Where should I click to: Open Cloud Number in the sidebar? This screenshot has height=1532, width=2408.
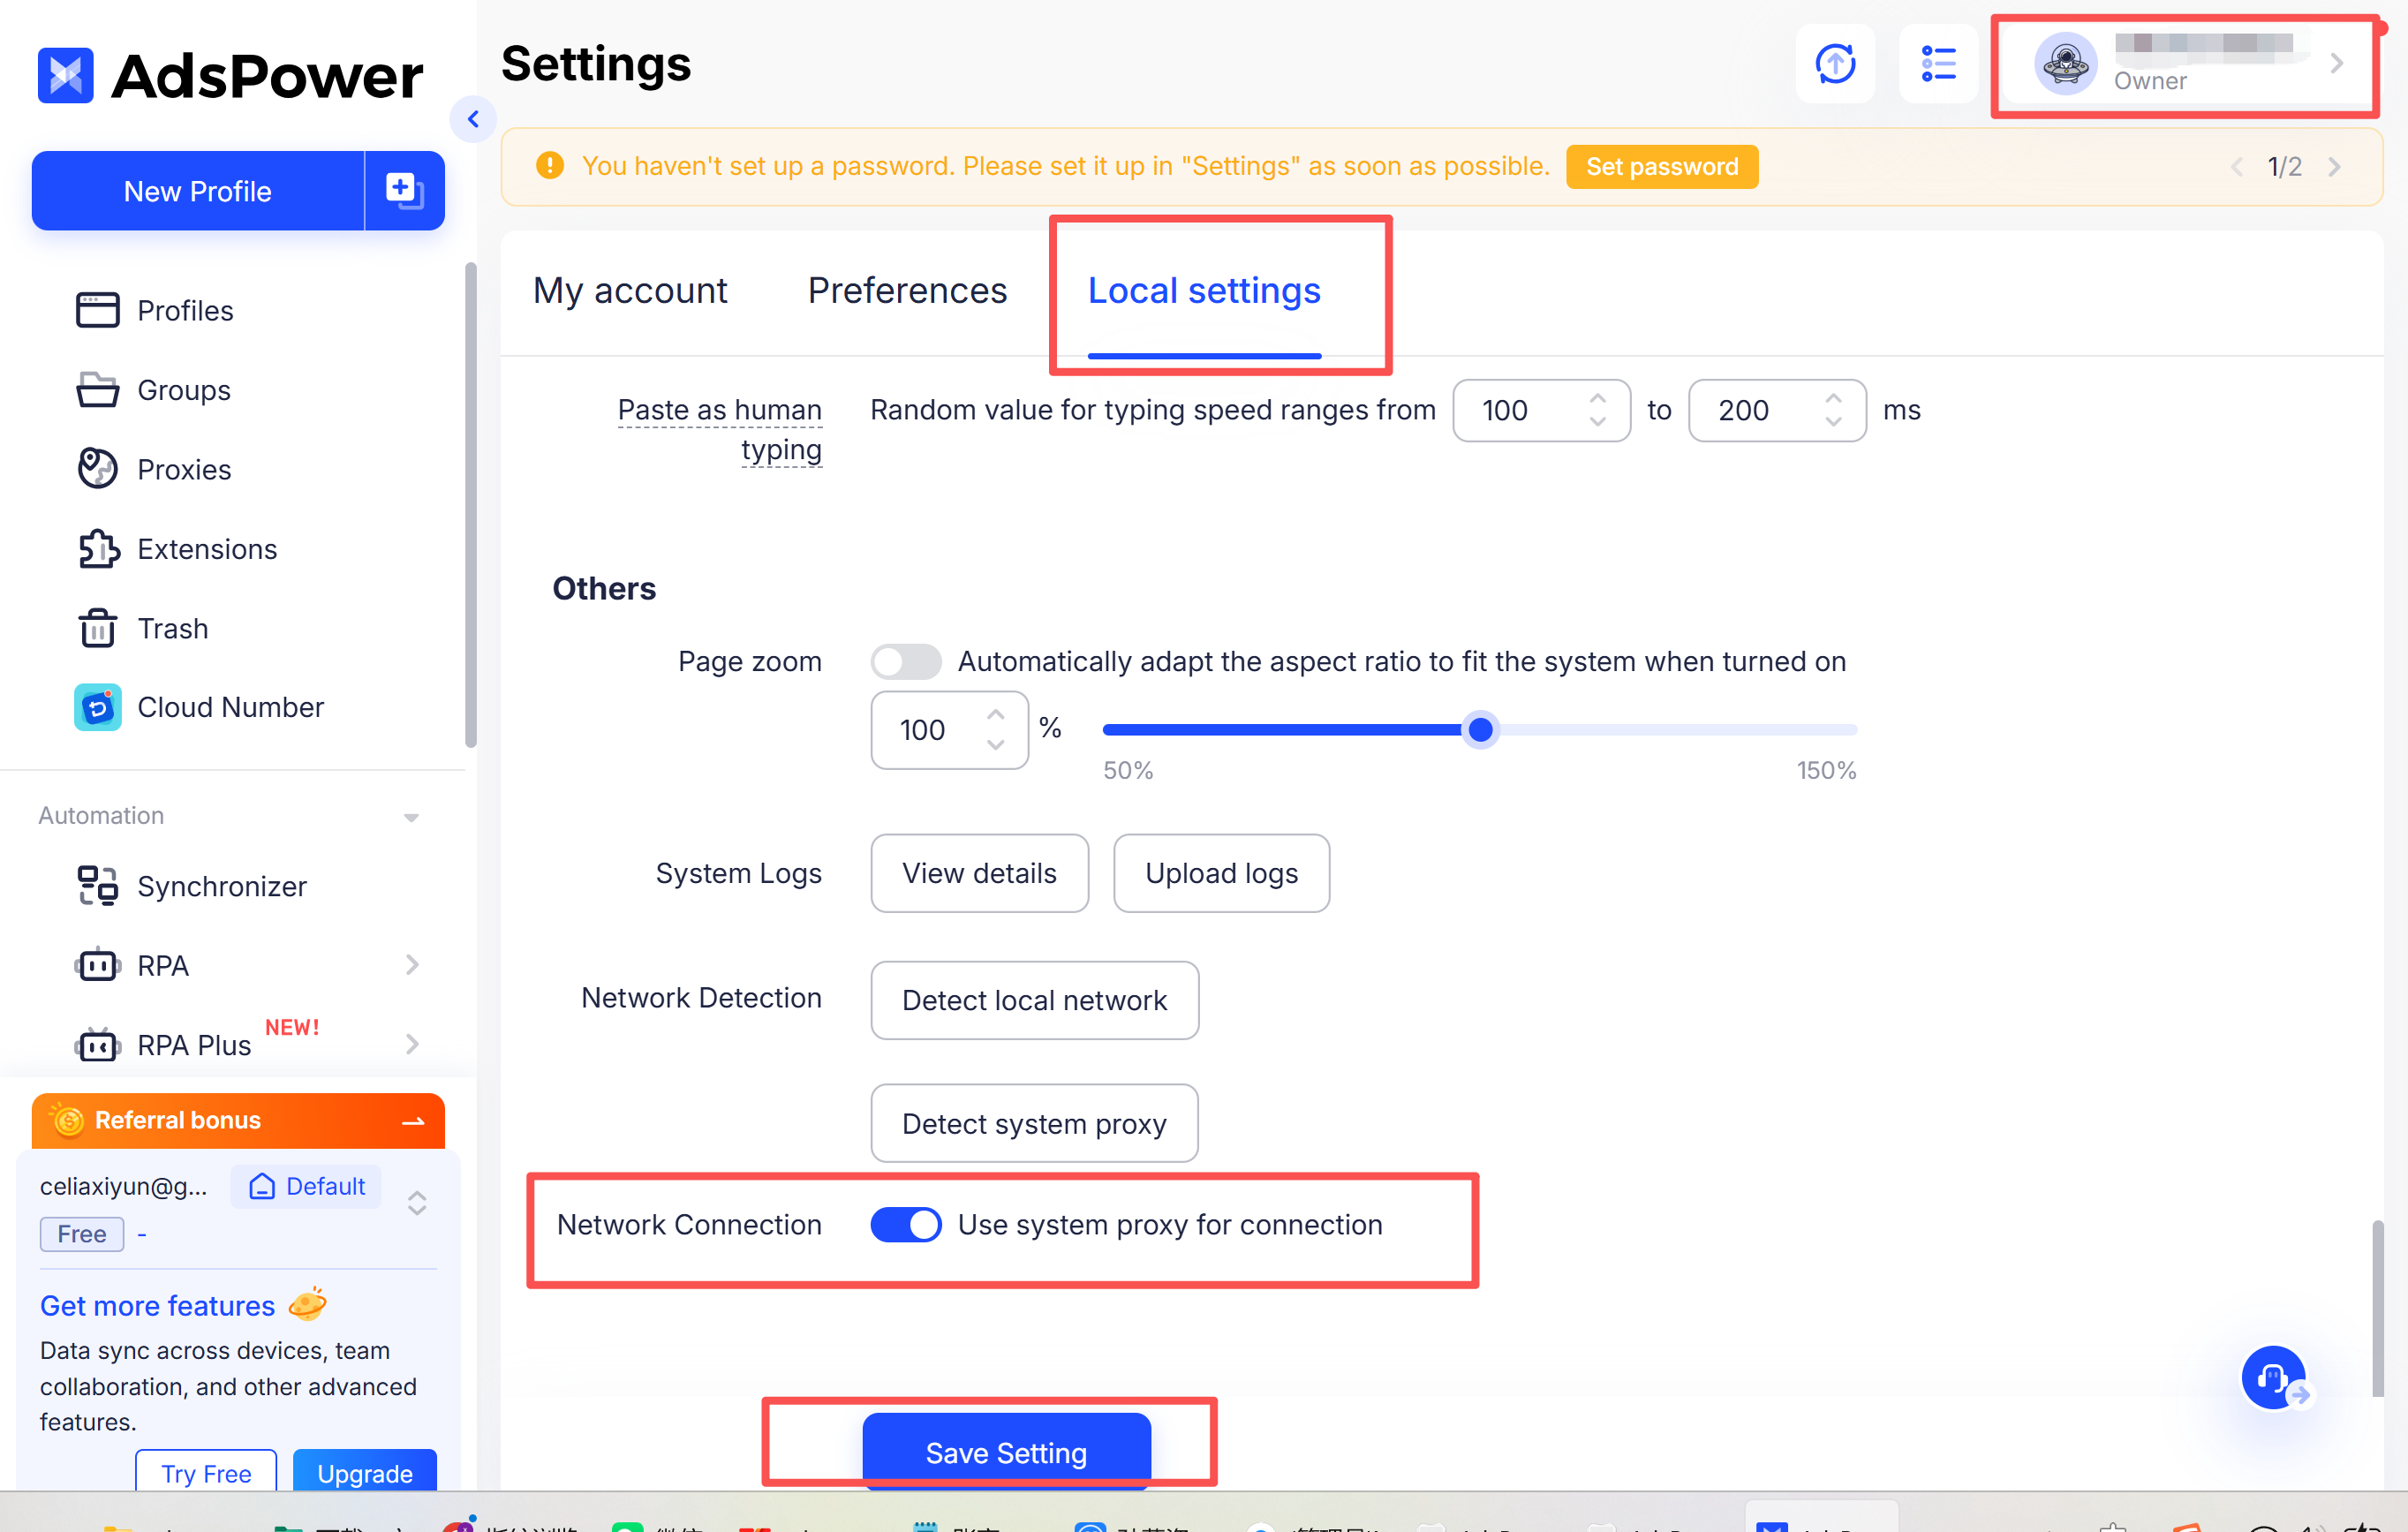pyautogui.click(x=230, y=707)
